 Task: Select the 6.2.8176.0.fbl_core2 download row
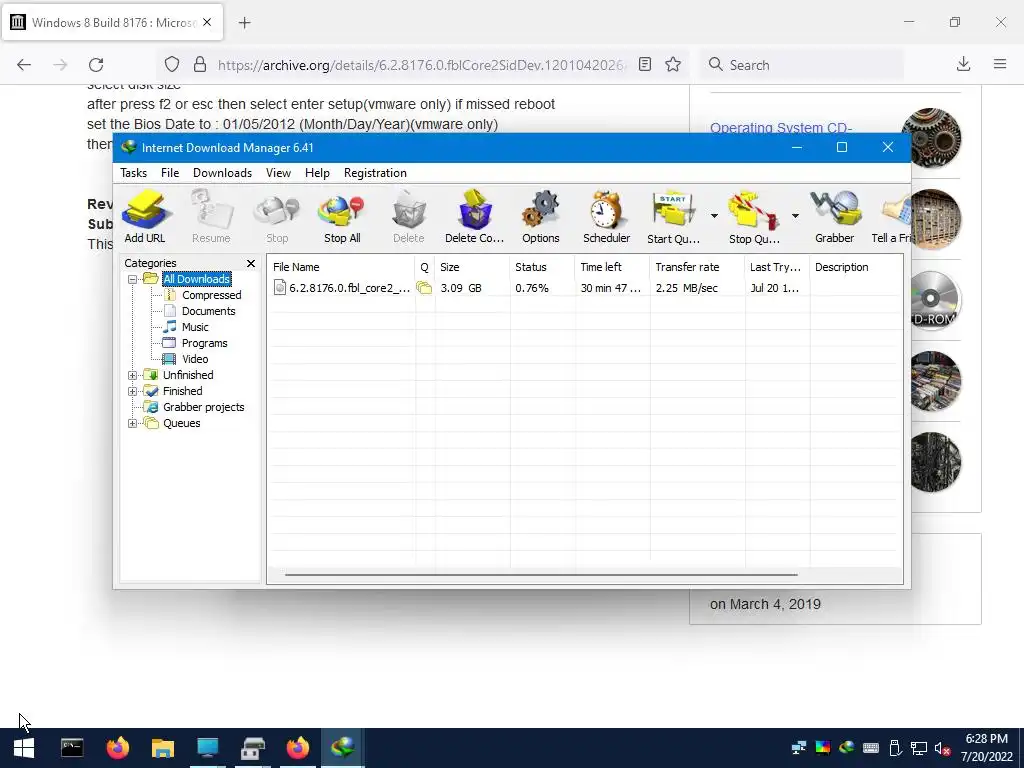click(585, 288)
